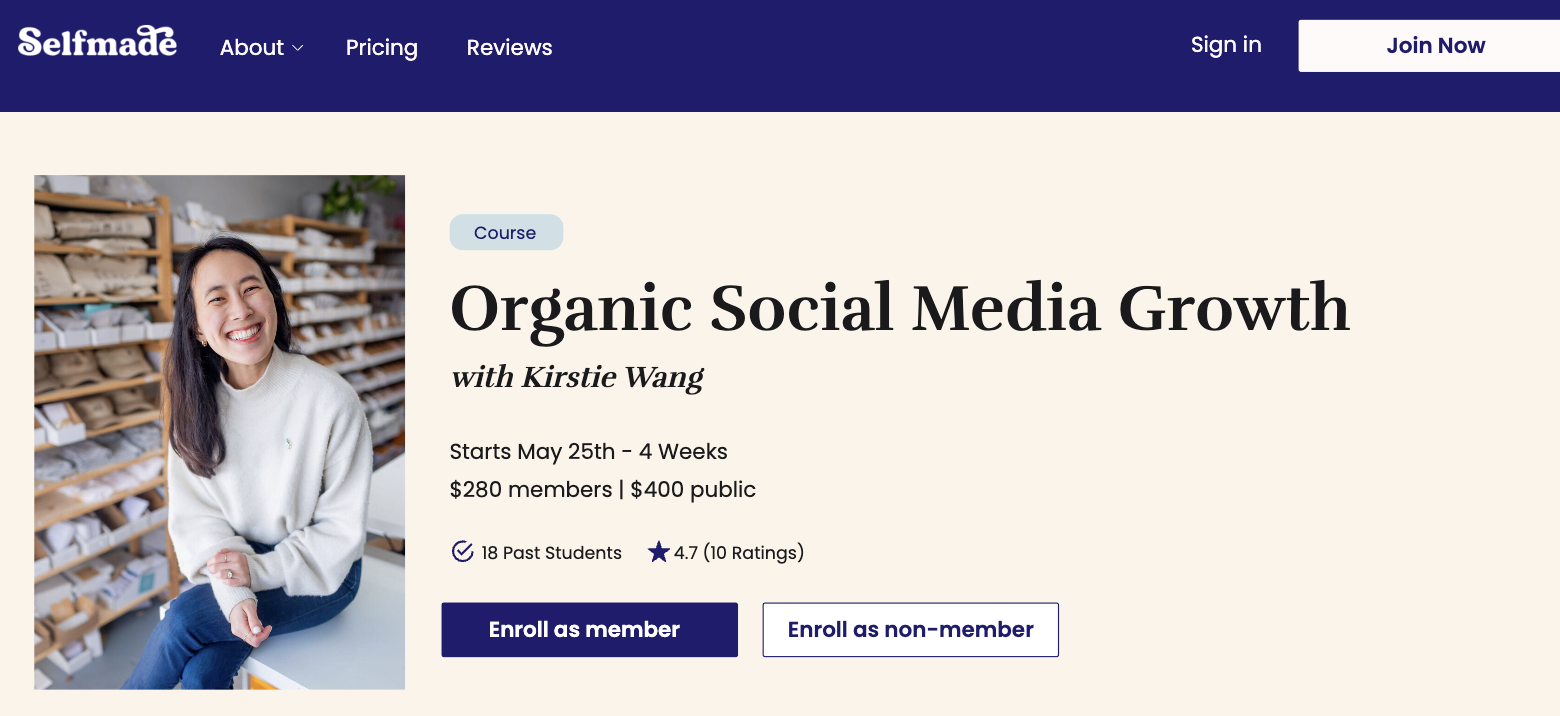Click the star rating icon
The height and width of the screenshot is (716, 1560).
(x=658, y=552)
